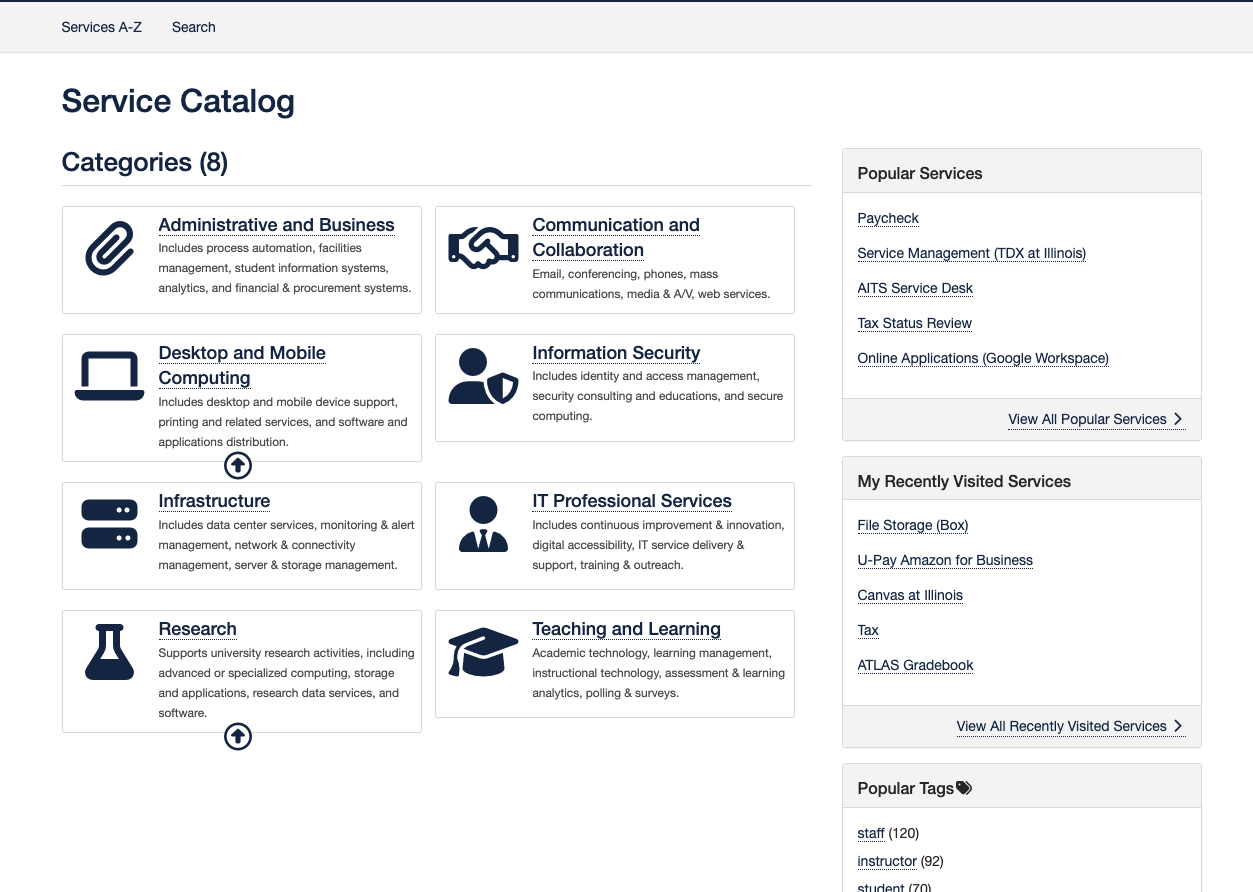Open View All Recently Visited Services
The height and width of the screenshot is (892, 1253).
1070,726
